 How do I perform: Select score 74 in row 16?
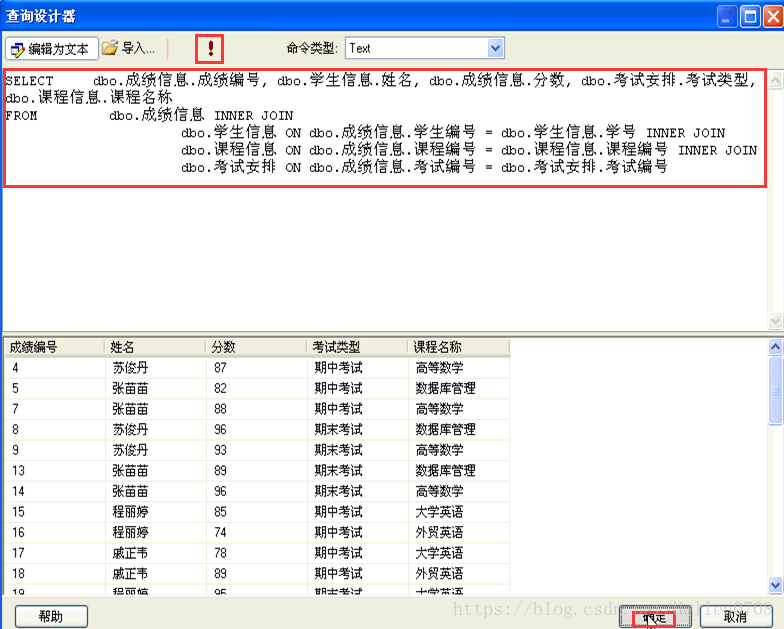click(x=256, y=532)
